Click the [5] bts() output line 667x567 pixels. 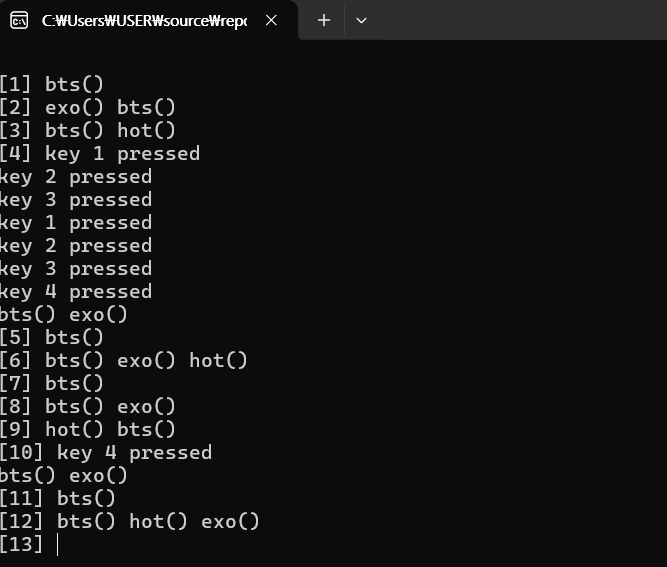[x=51, y=337]
